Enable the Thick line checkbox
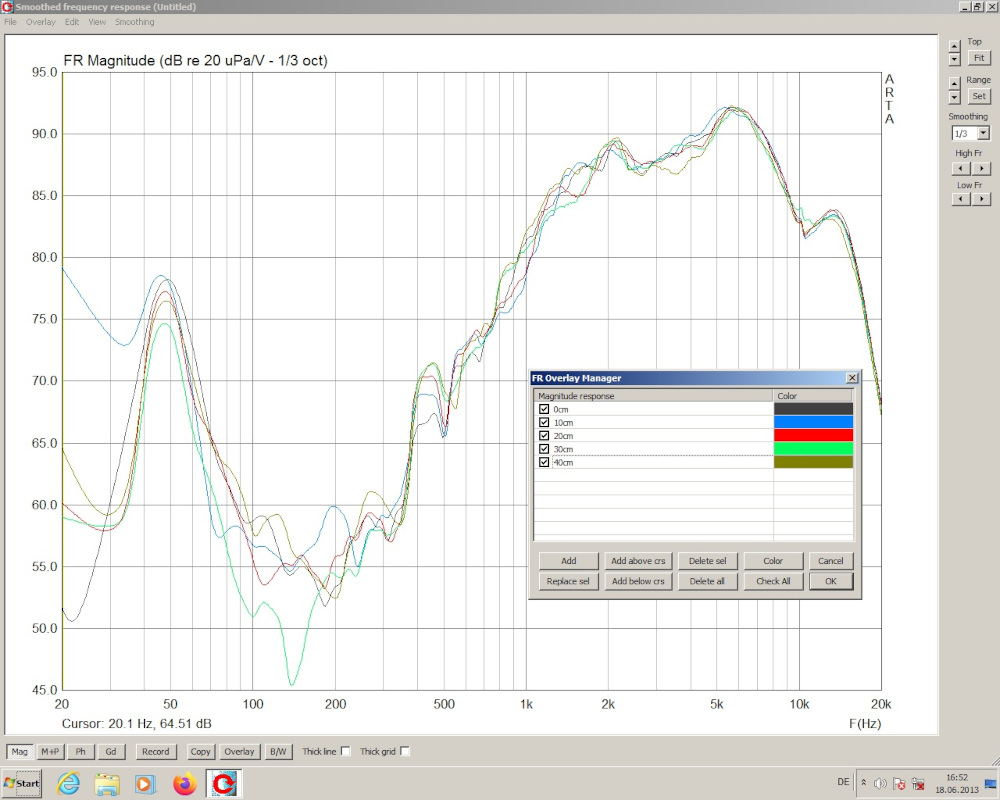 (x=346, y=751)
